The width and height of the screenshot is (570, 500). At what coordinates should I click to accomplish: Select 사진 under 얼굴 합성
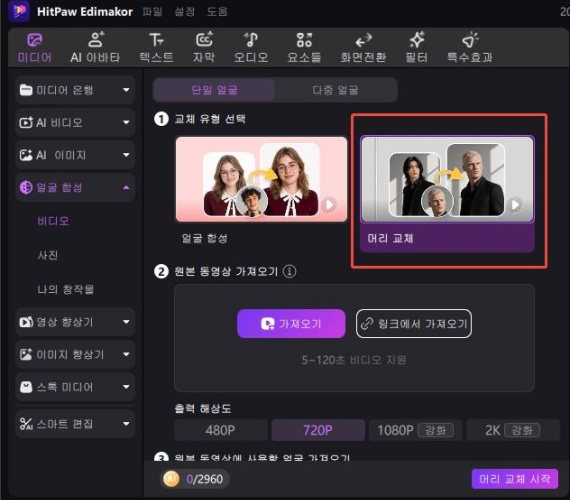(48, 255)
